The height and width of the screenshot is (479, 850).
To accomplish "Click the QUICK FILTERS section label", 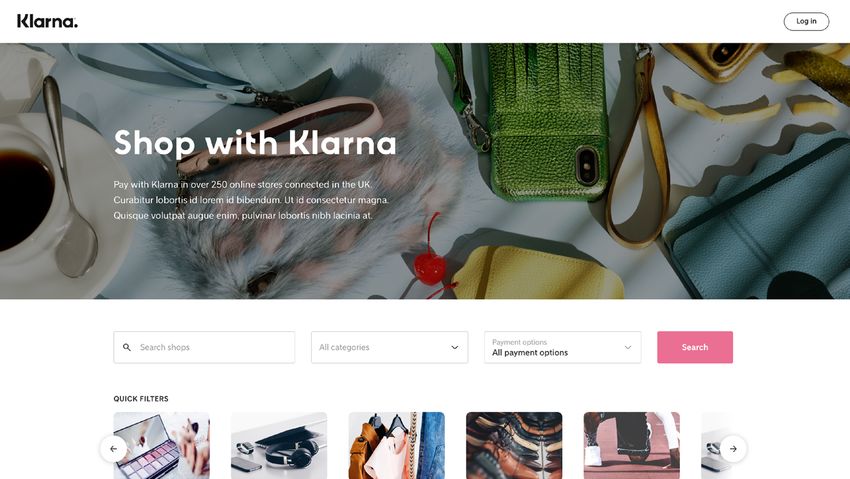I will 141,399.
